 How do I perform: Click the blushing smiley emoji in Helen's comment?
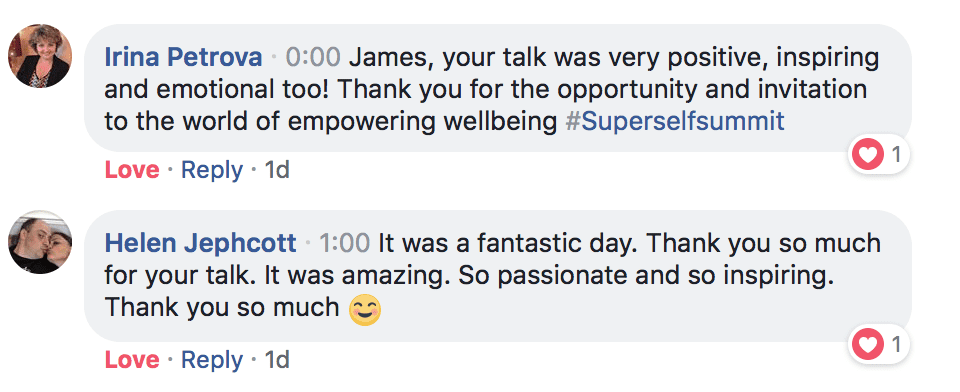click(x=365, y=309)
